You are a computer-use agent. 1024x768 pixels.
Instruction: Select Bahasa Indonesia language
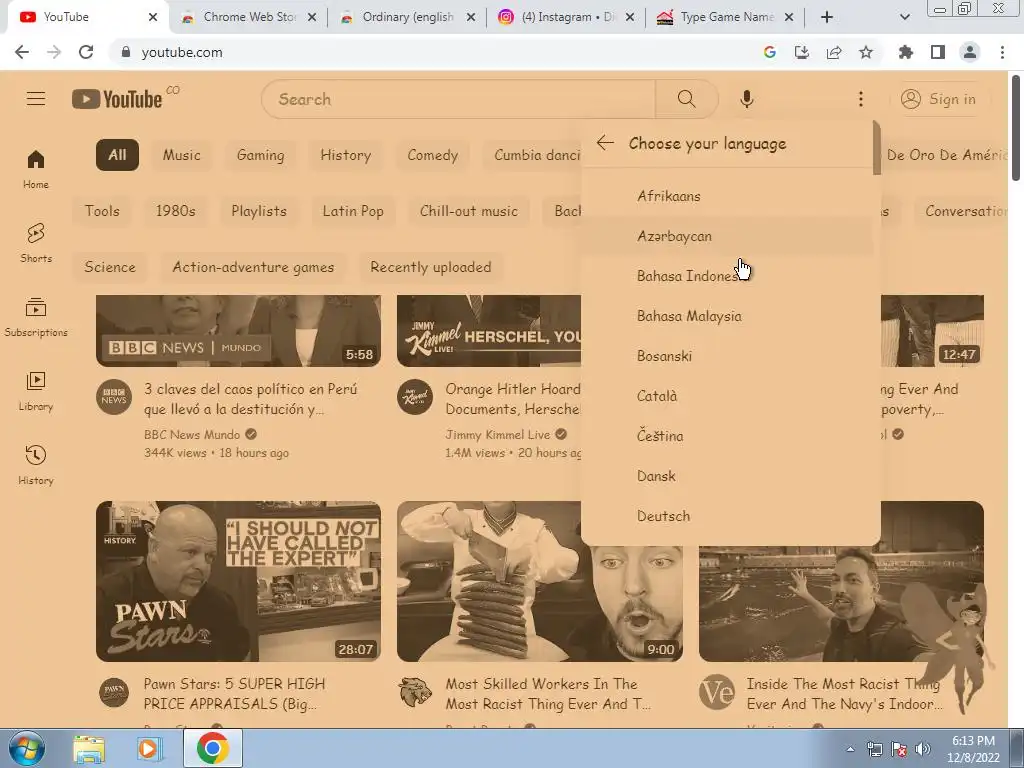727,276
